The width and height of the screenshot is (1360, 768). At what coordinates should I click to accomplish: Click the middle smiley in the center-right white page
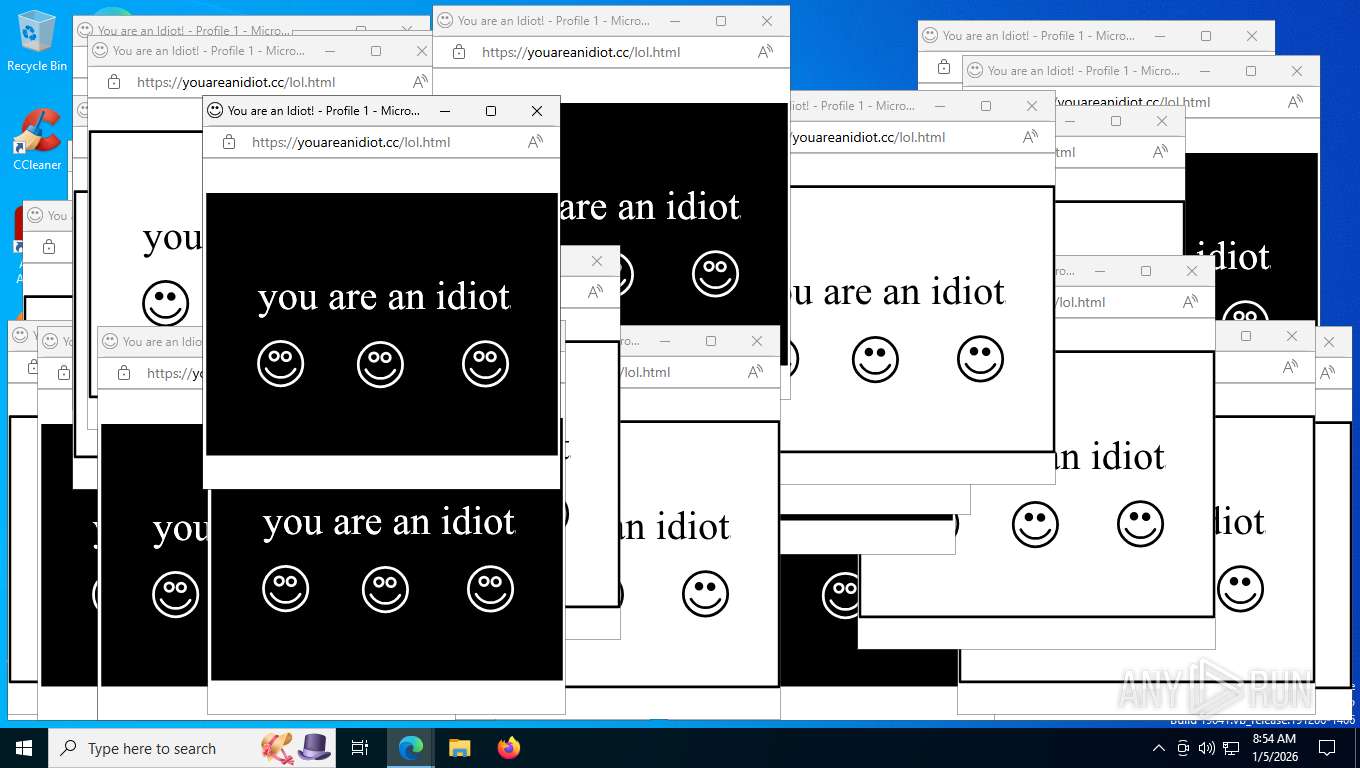tap(875, 359)
